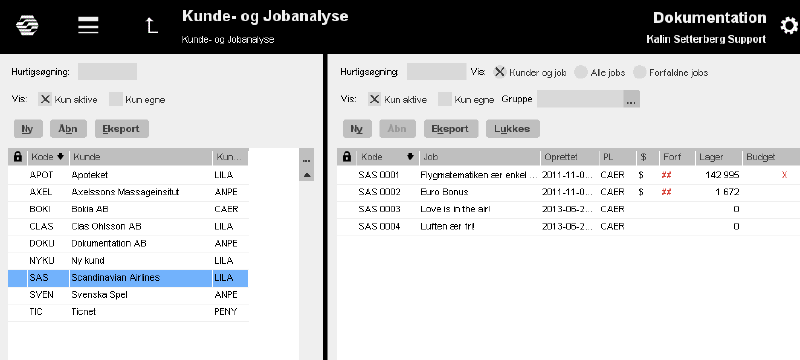Viewport: 800px width, 360px height.
Task: Select job SAS 0001 Flygmatematiken
Action: pos(568,175)
